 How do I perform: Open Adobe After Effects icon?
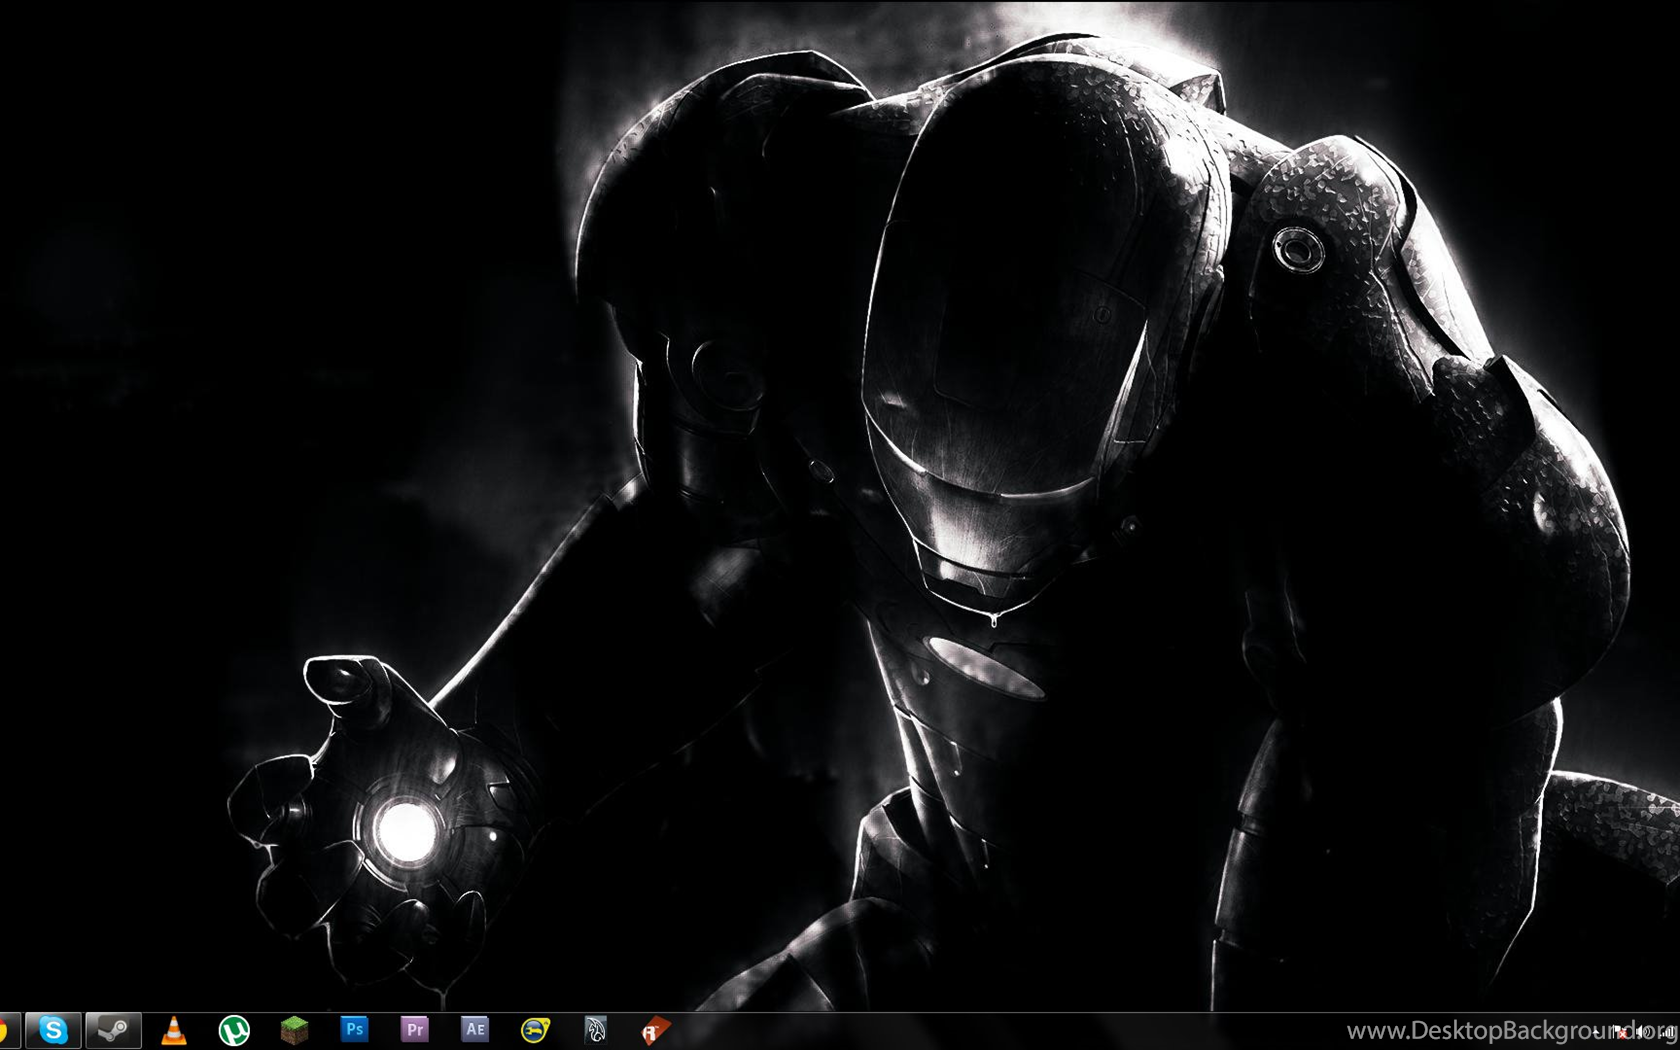click(474, 1029)
